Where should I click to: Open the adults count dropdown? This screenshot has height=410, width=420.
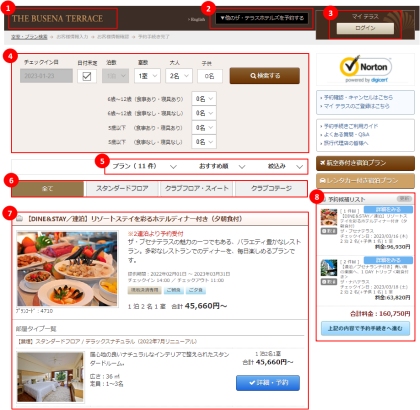(179, 76)
